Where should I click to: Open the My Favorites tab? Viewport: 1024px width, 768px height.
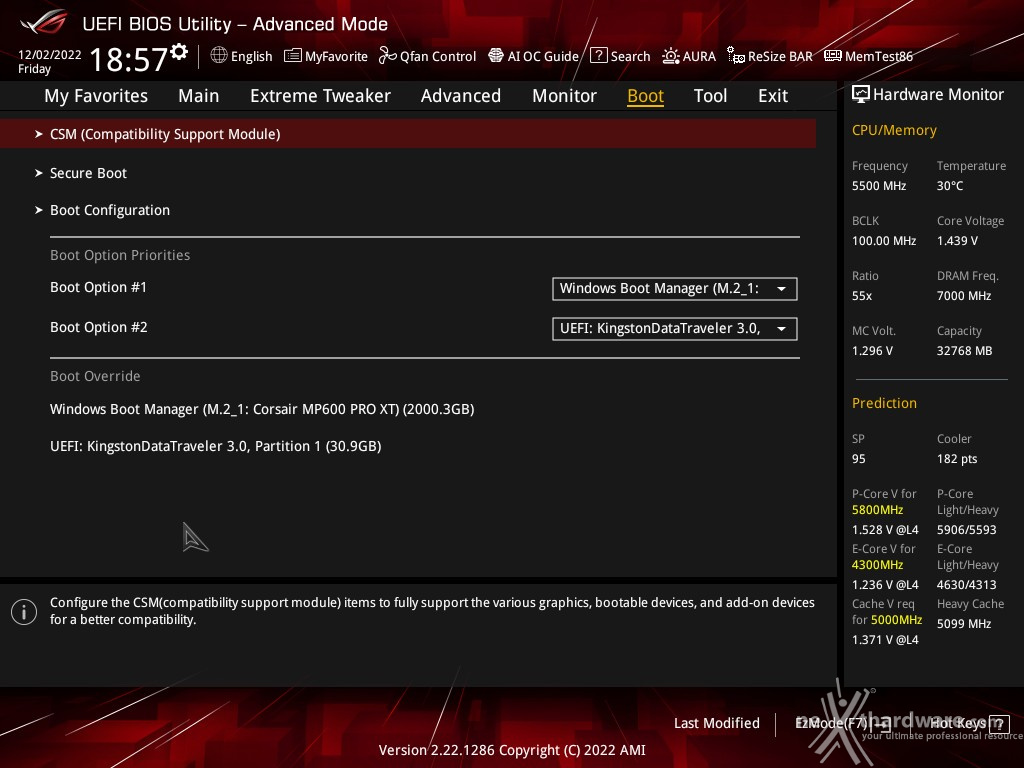96,96
